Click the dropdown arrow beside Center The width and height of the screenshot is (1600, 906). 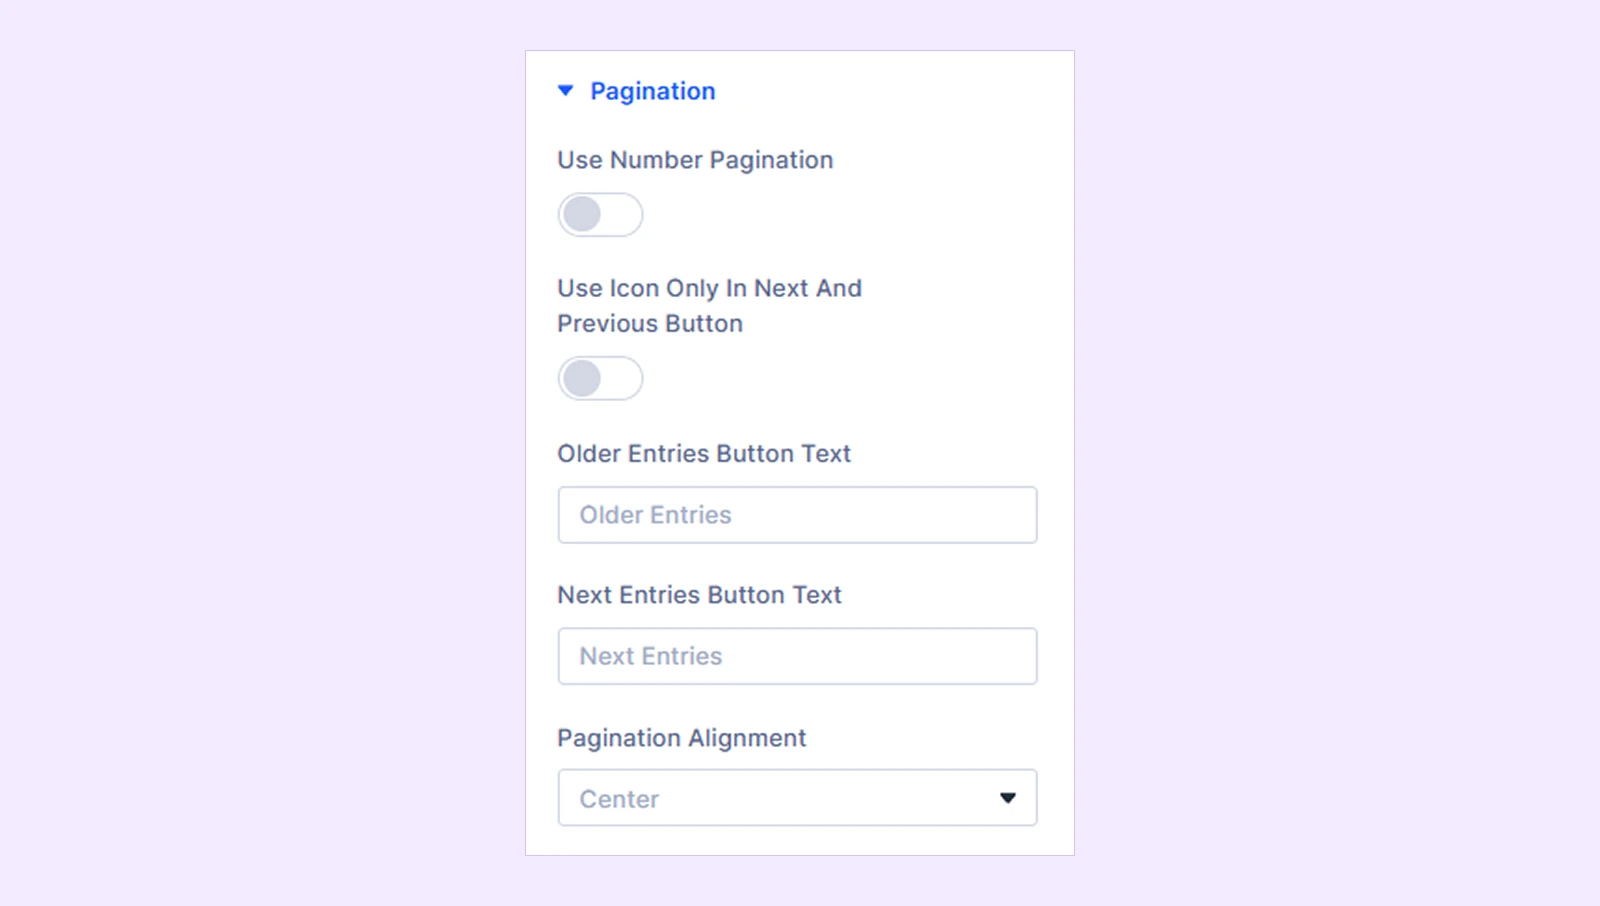(x=1008, y=798)
